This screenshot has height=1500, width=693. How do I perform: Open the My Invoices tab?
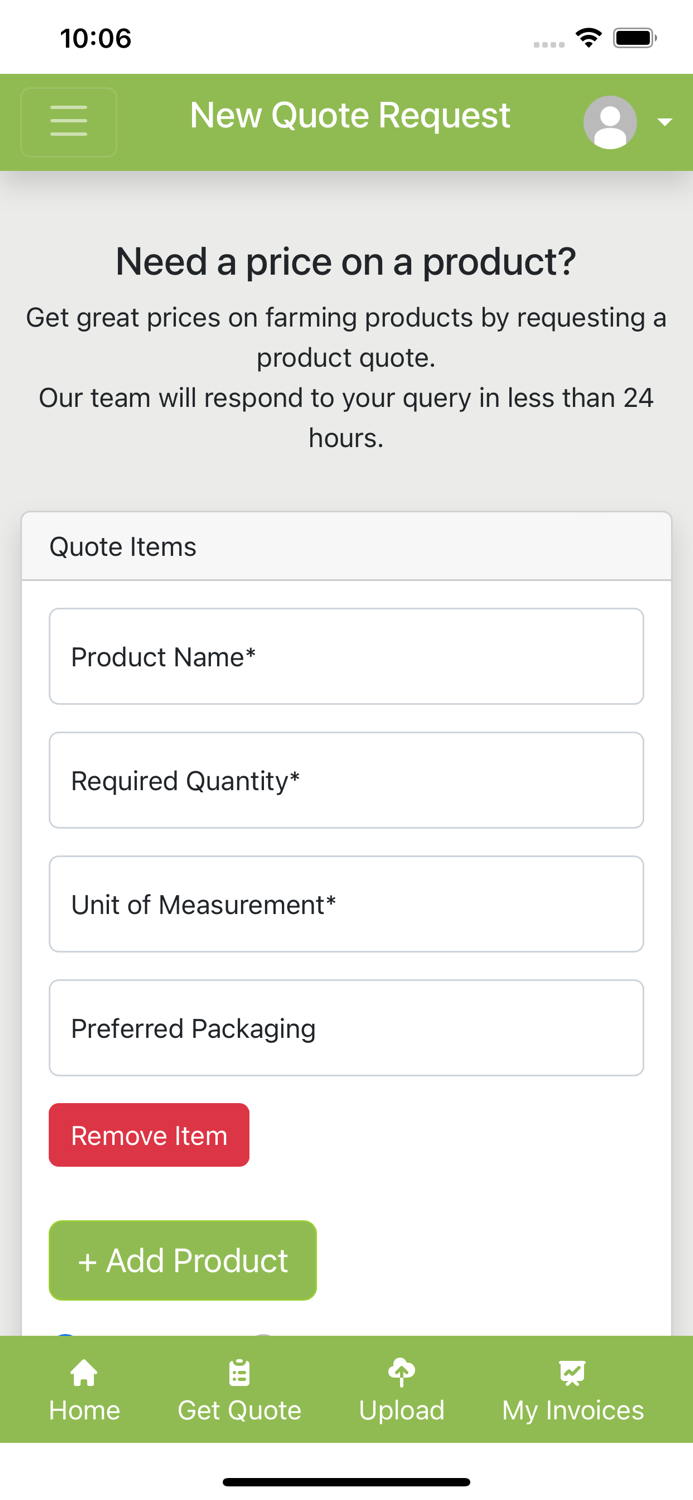click(x=573, y=1390)
